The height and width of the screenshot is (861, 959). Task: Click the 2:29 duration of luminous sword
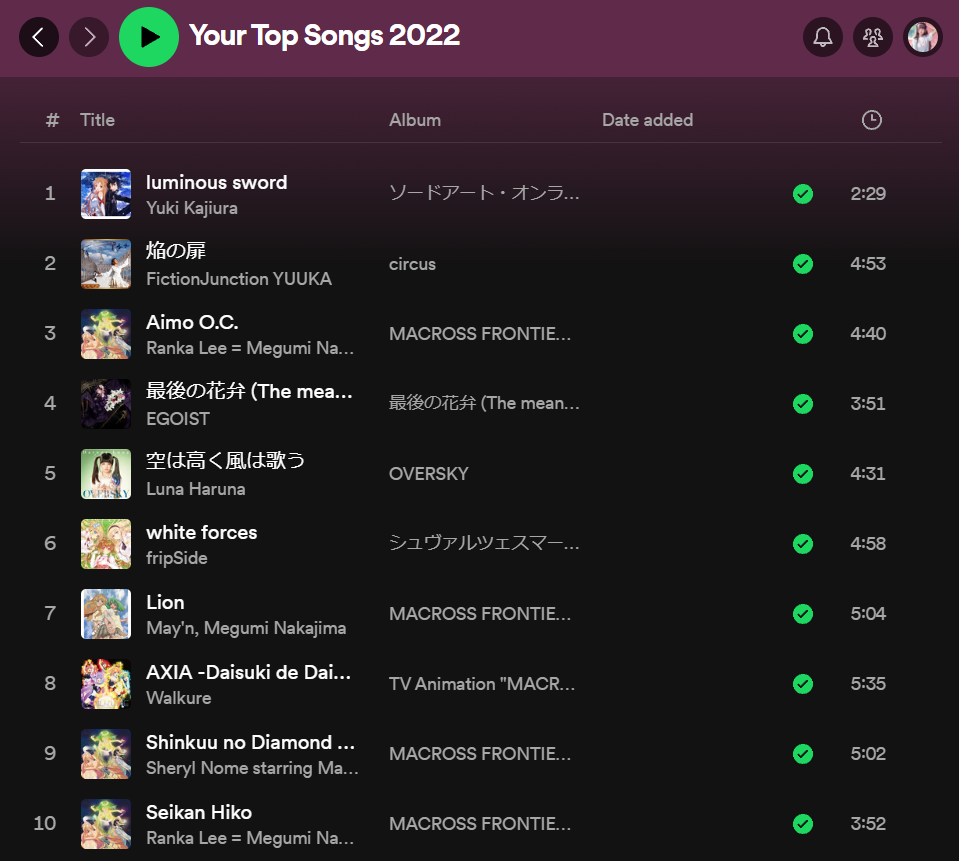868,194
